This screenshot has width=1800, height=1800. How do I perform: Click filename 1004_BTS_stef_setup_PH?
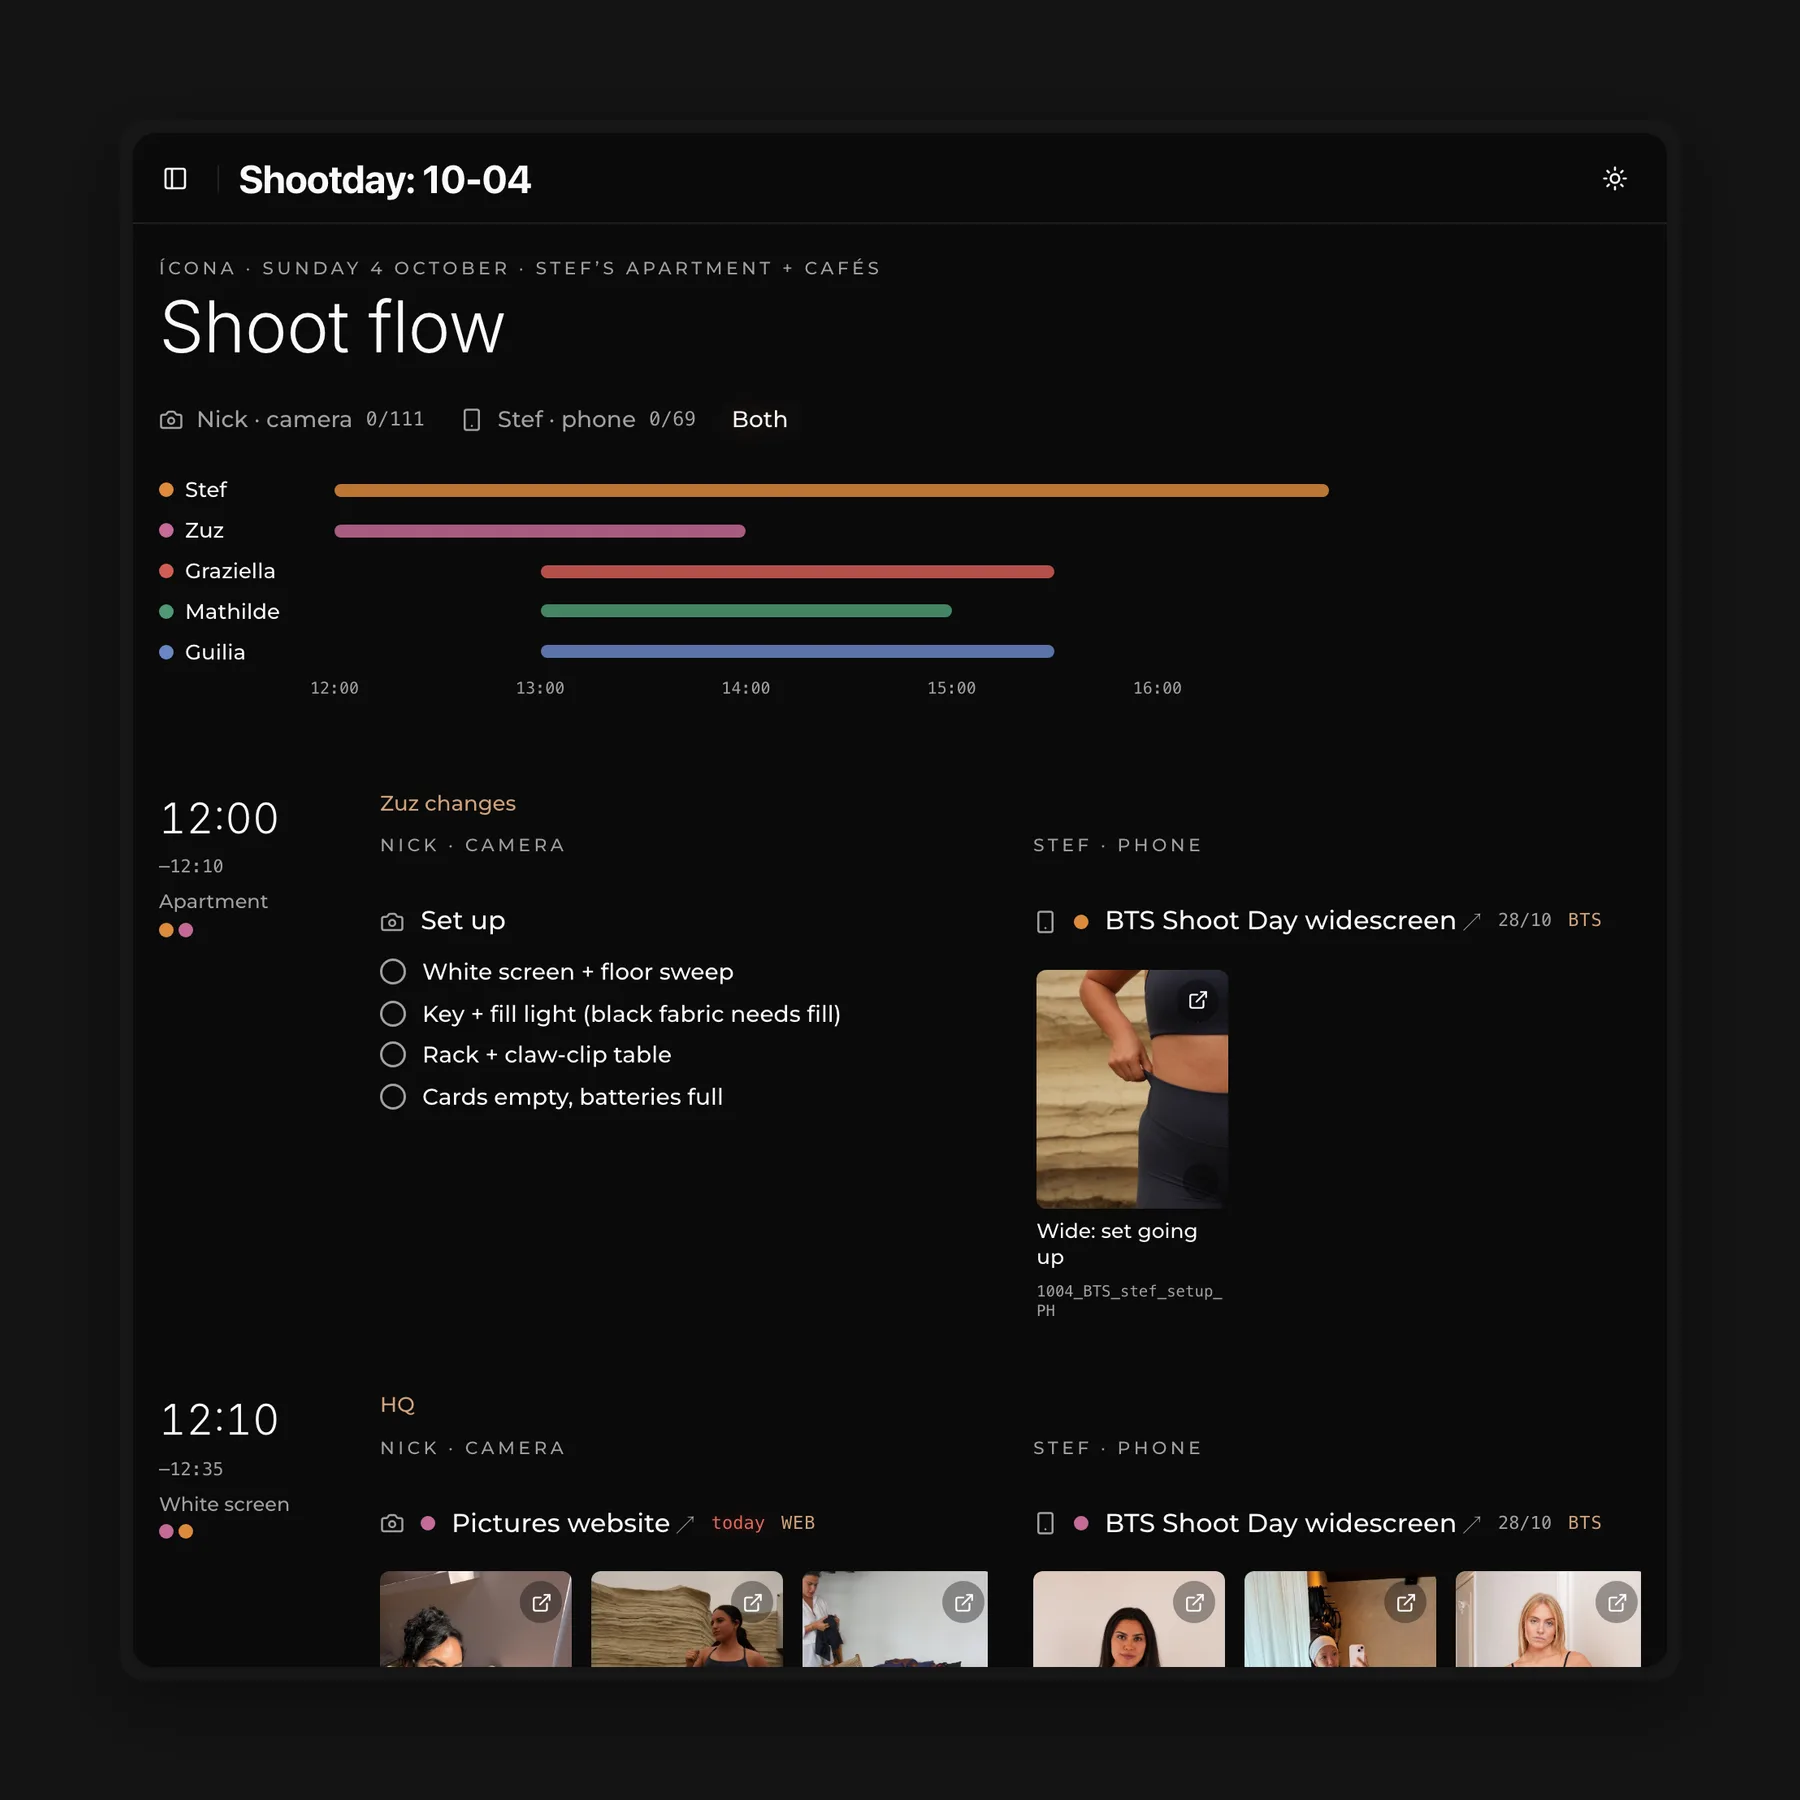pyautogui.click(x=1129, y=1301)
